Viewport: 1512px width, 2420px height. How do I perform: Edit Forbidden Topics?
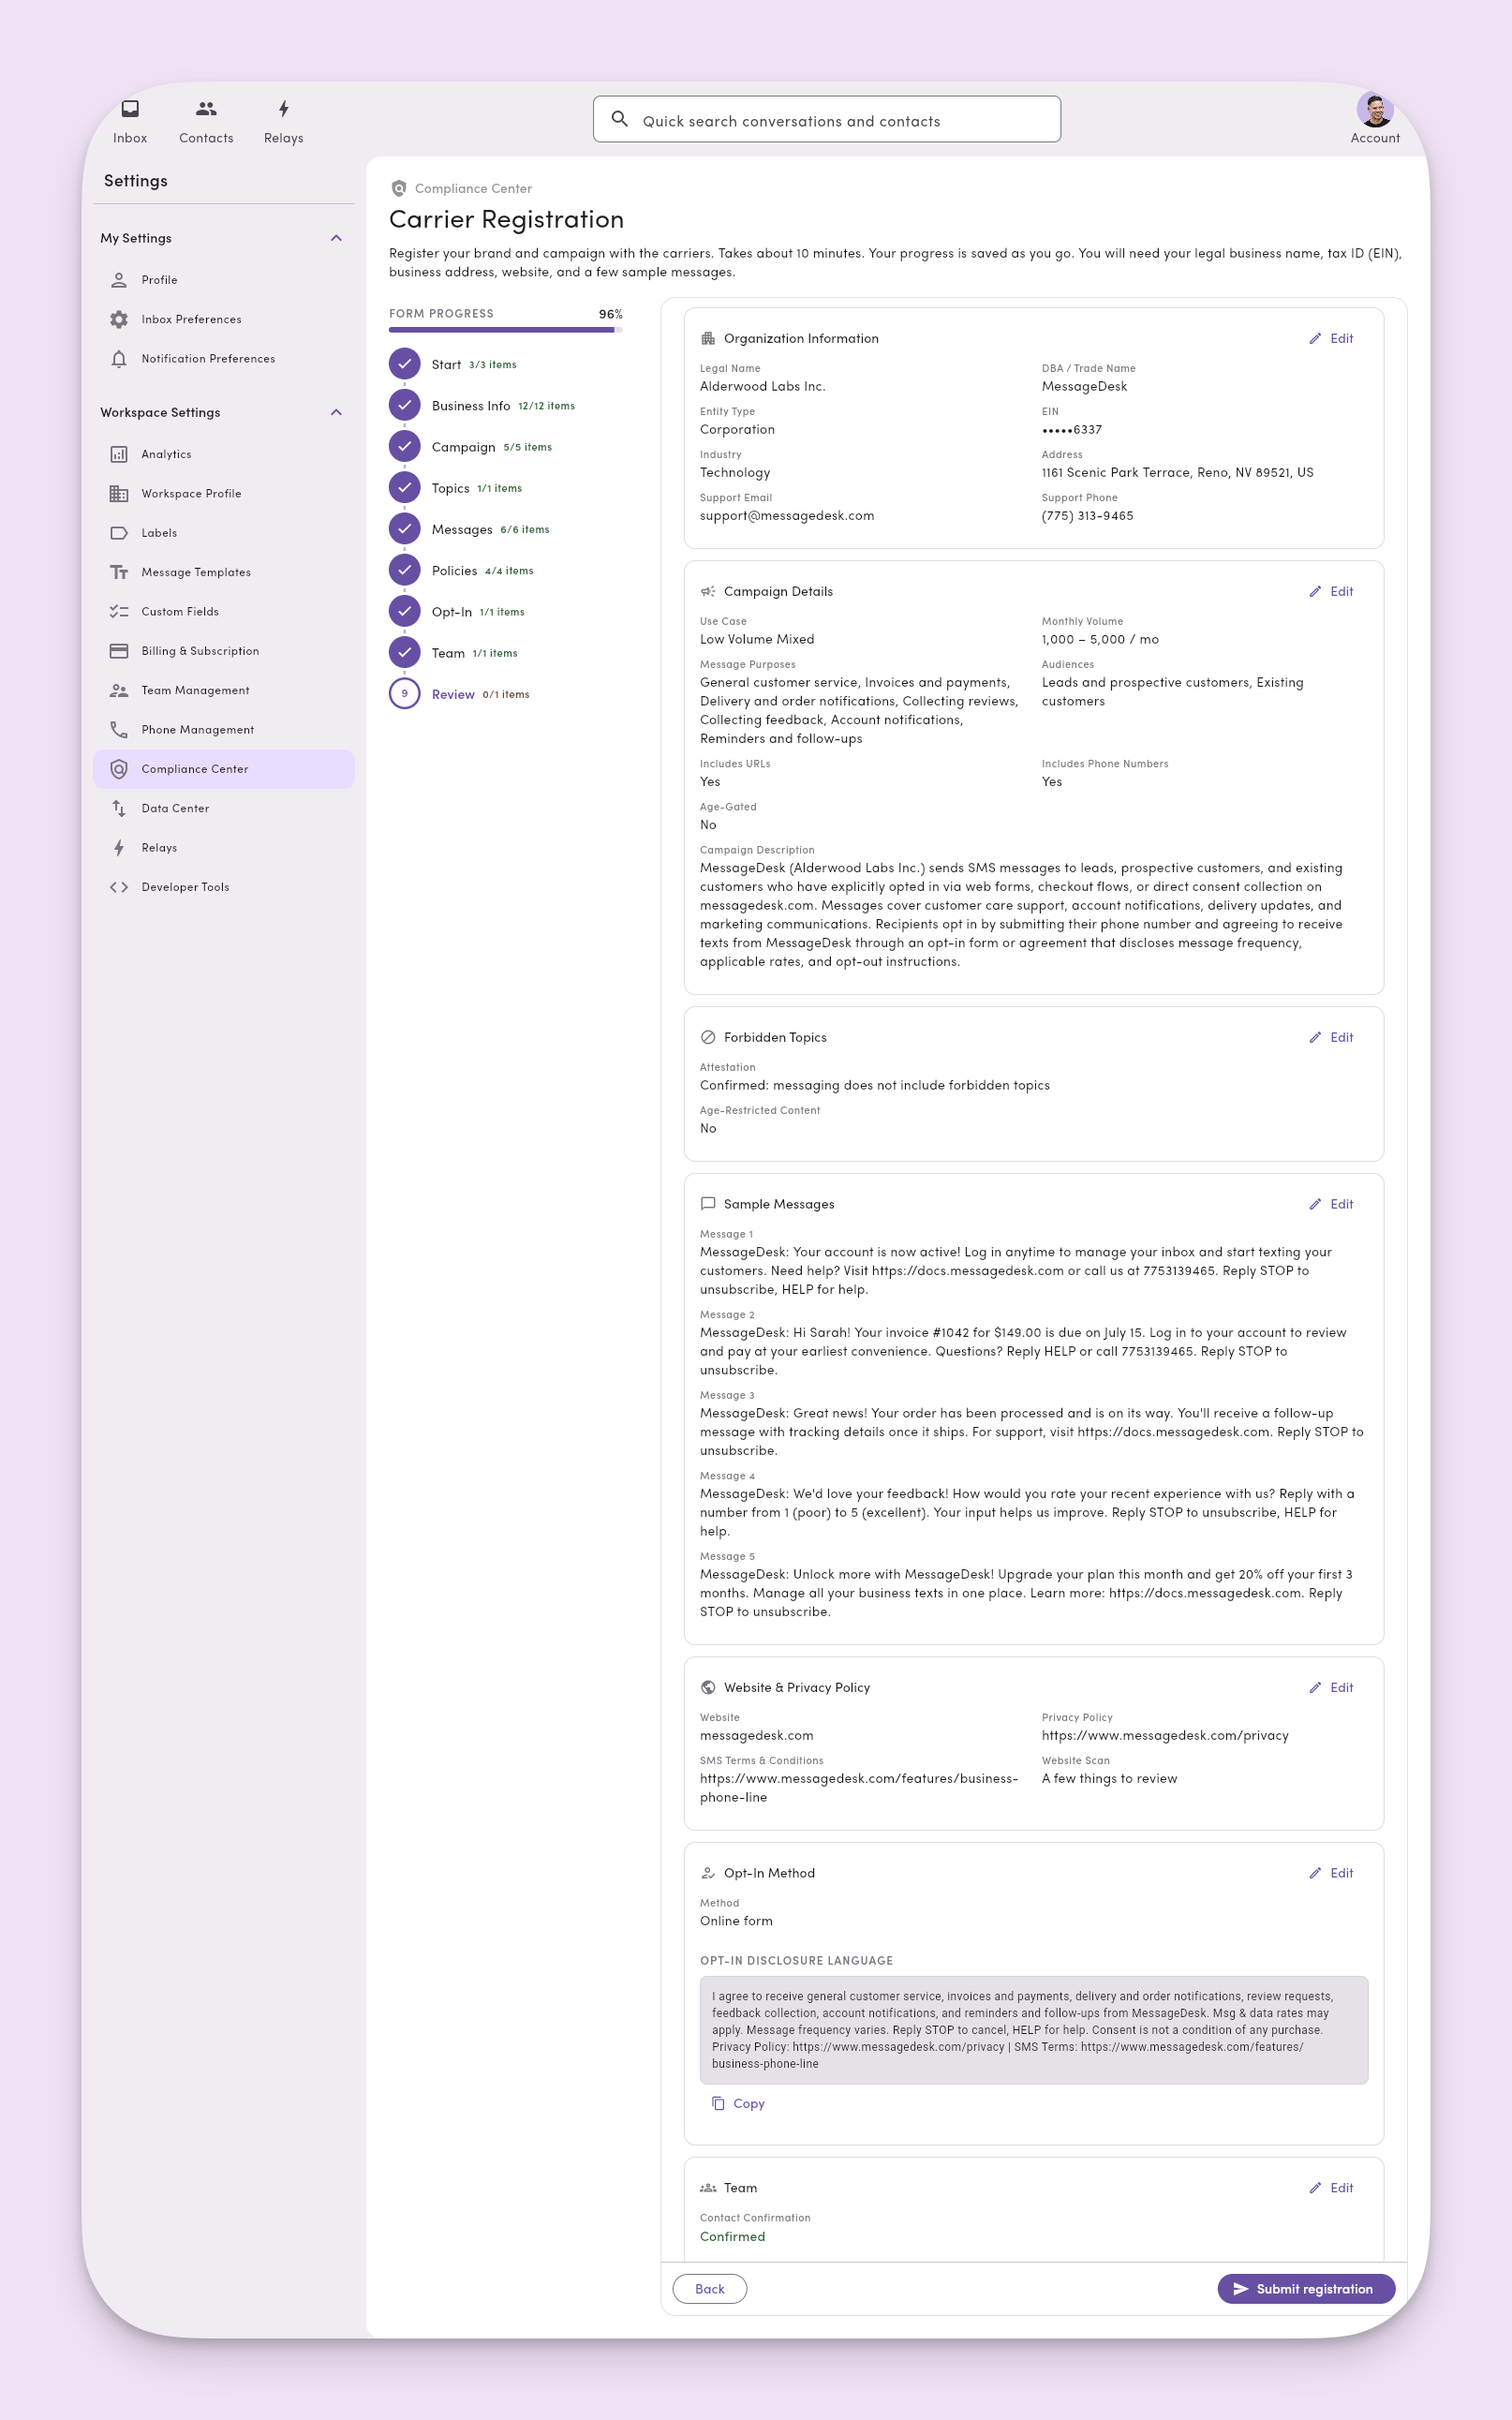pyautogui.click(x=1331, y=1037)
